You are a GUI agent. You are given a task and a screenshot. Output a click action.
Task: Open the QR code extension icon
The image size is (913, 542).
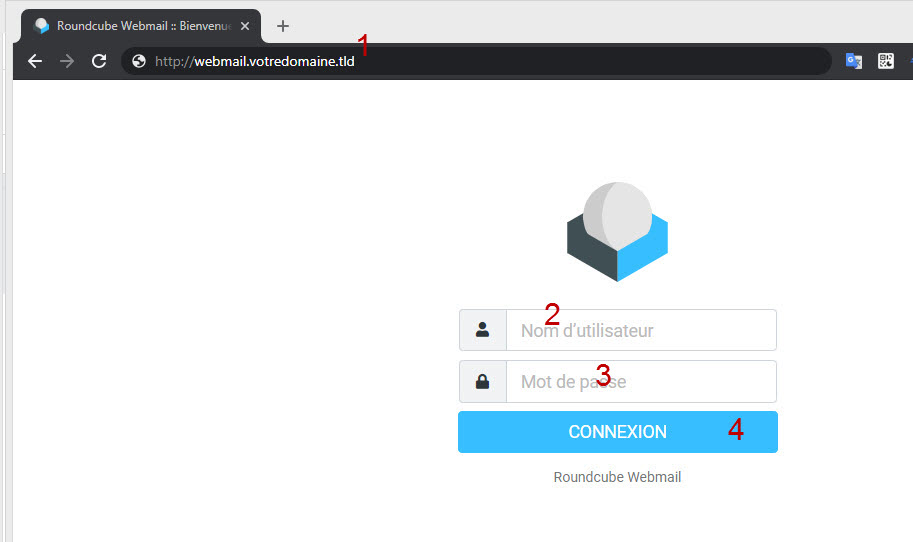pos(885,61)
